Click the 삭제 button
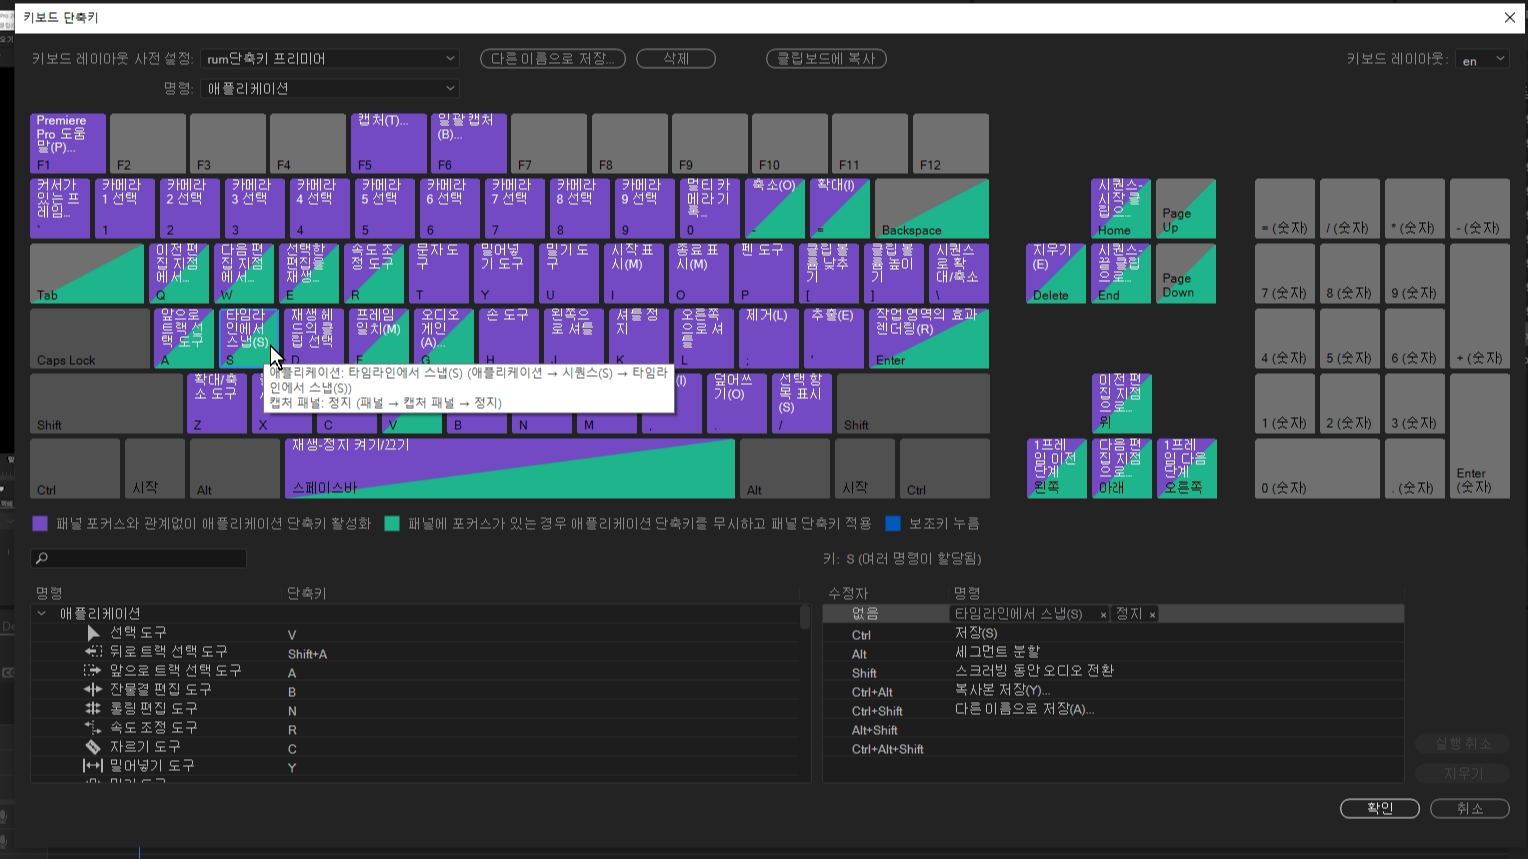Image resolution: width=1528 pixels, height=859 pixels. (676, 59)
